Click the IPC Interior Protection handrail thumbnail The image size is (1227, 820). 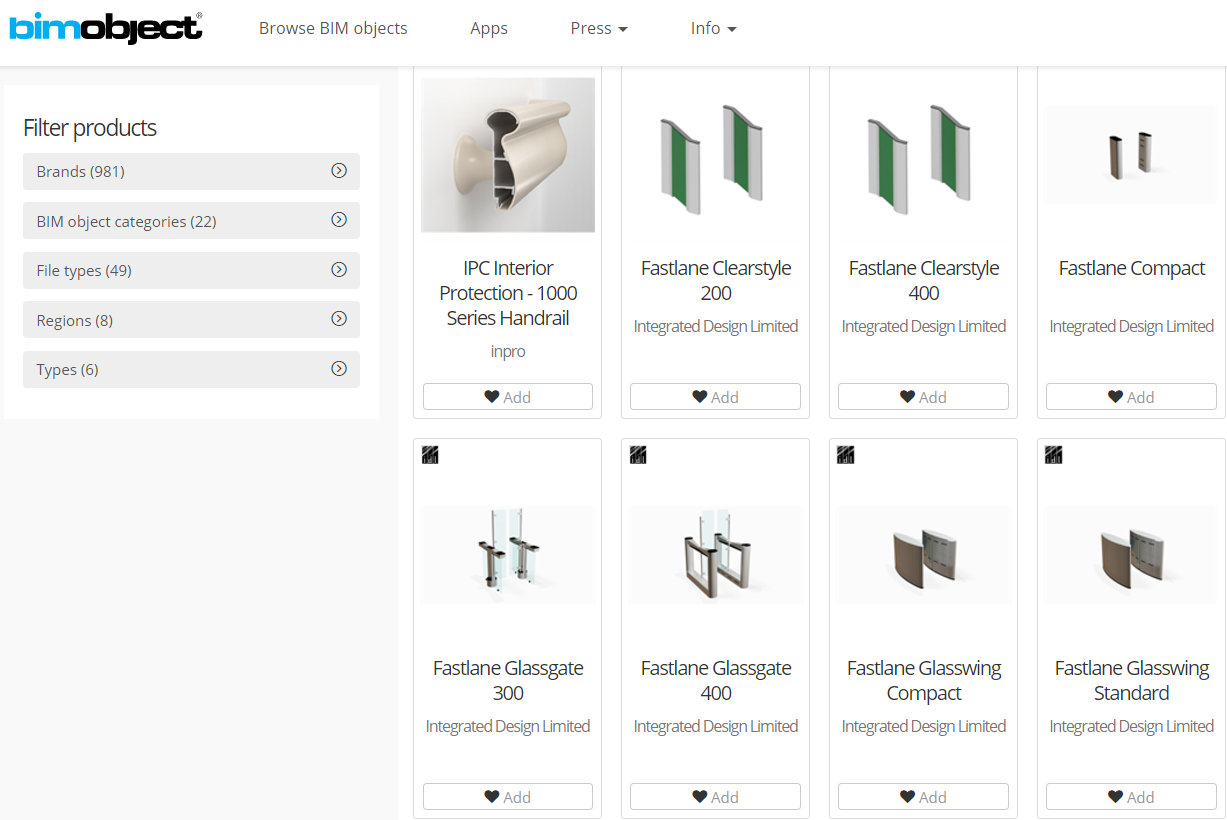pyautogui.click(x=507, y=154)
